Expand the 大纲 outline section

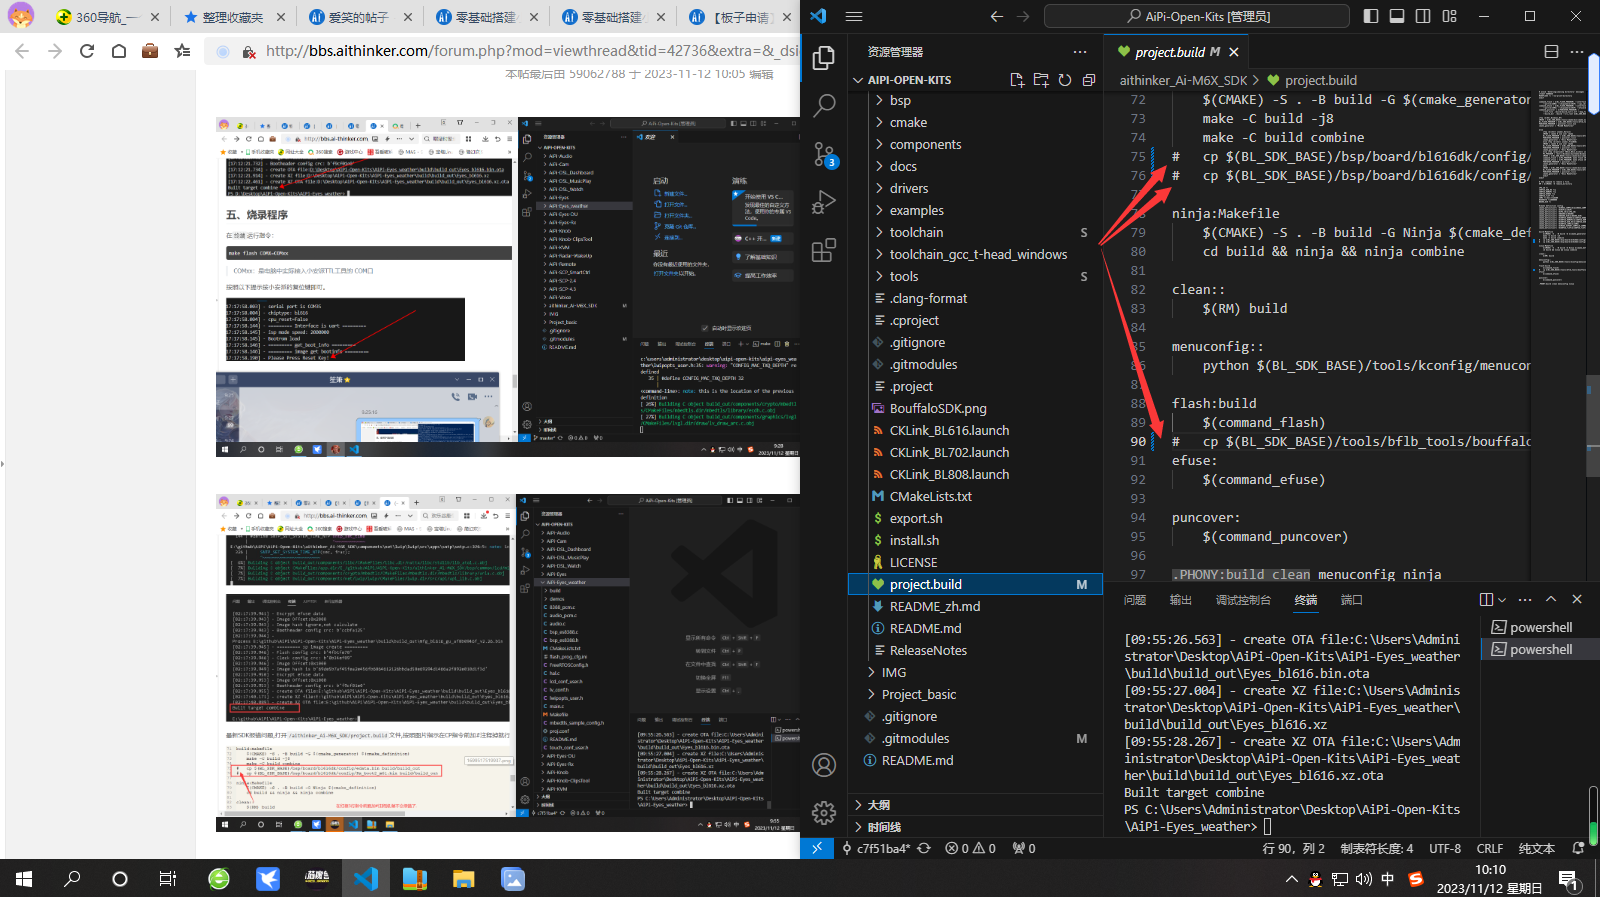click(x=975, y=805)
